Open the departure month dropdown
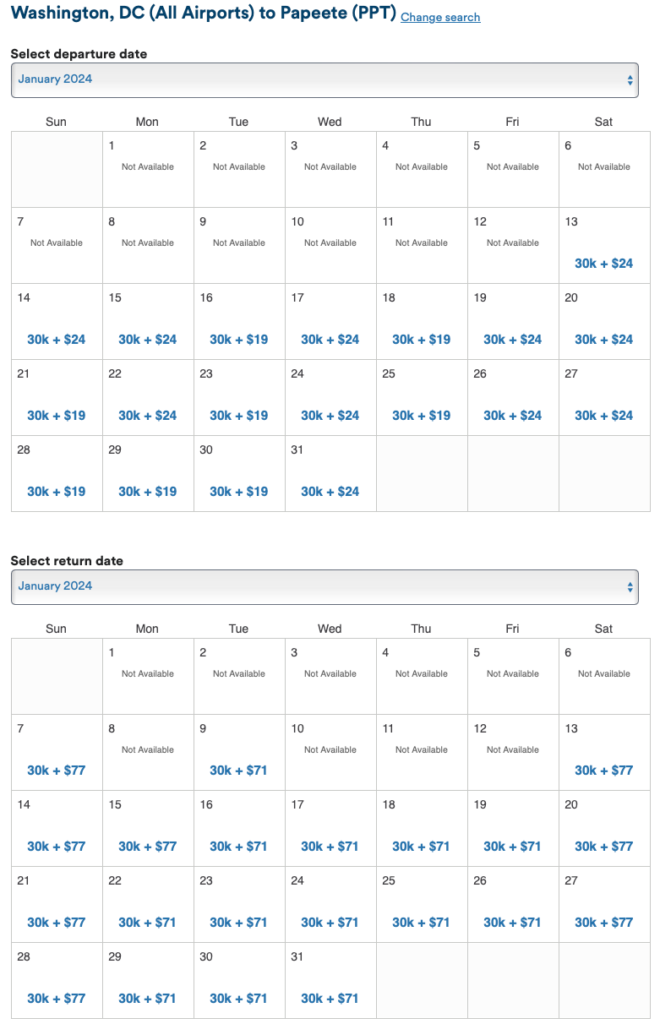Image resolution: width=660 pixels, height=1024 pixels. click(324, 80)
